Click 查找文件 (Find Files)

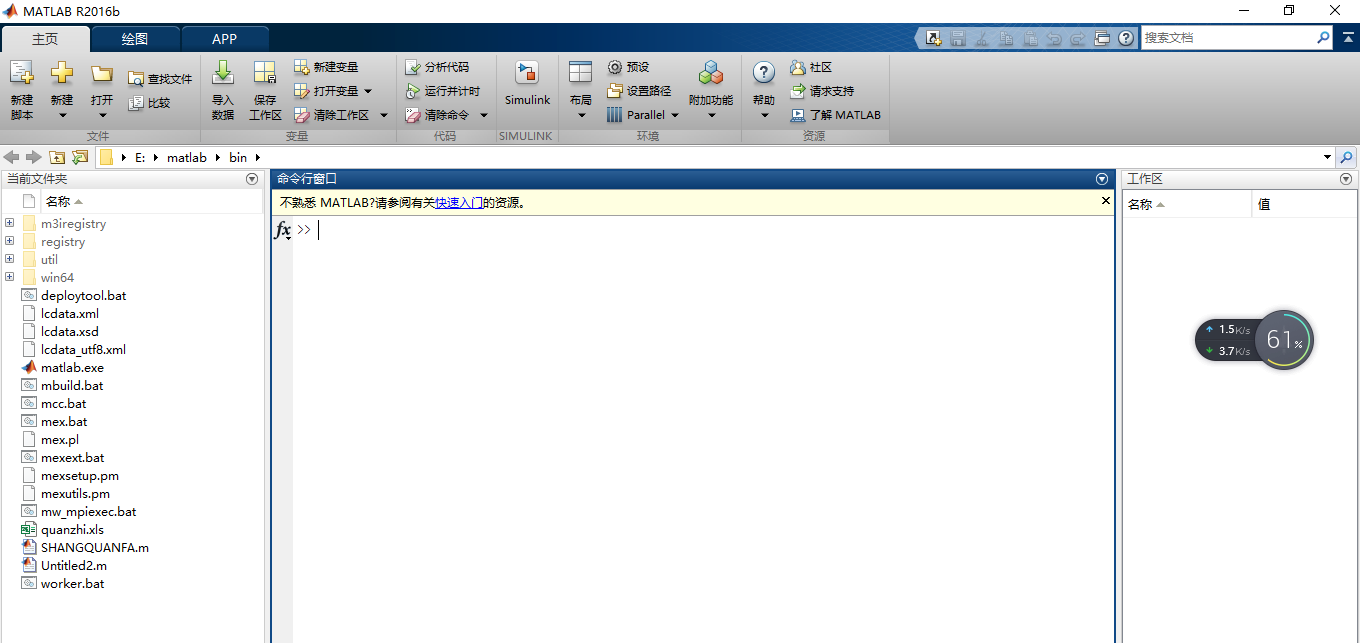(x=160, y=79)
